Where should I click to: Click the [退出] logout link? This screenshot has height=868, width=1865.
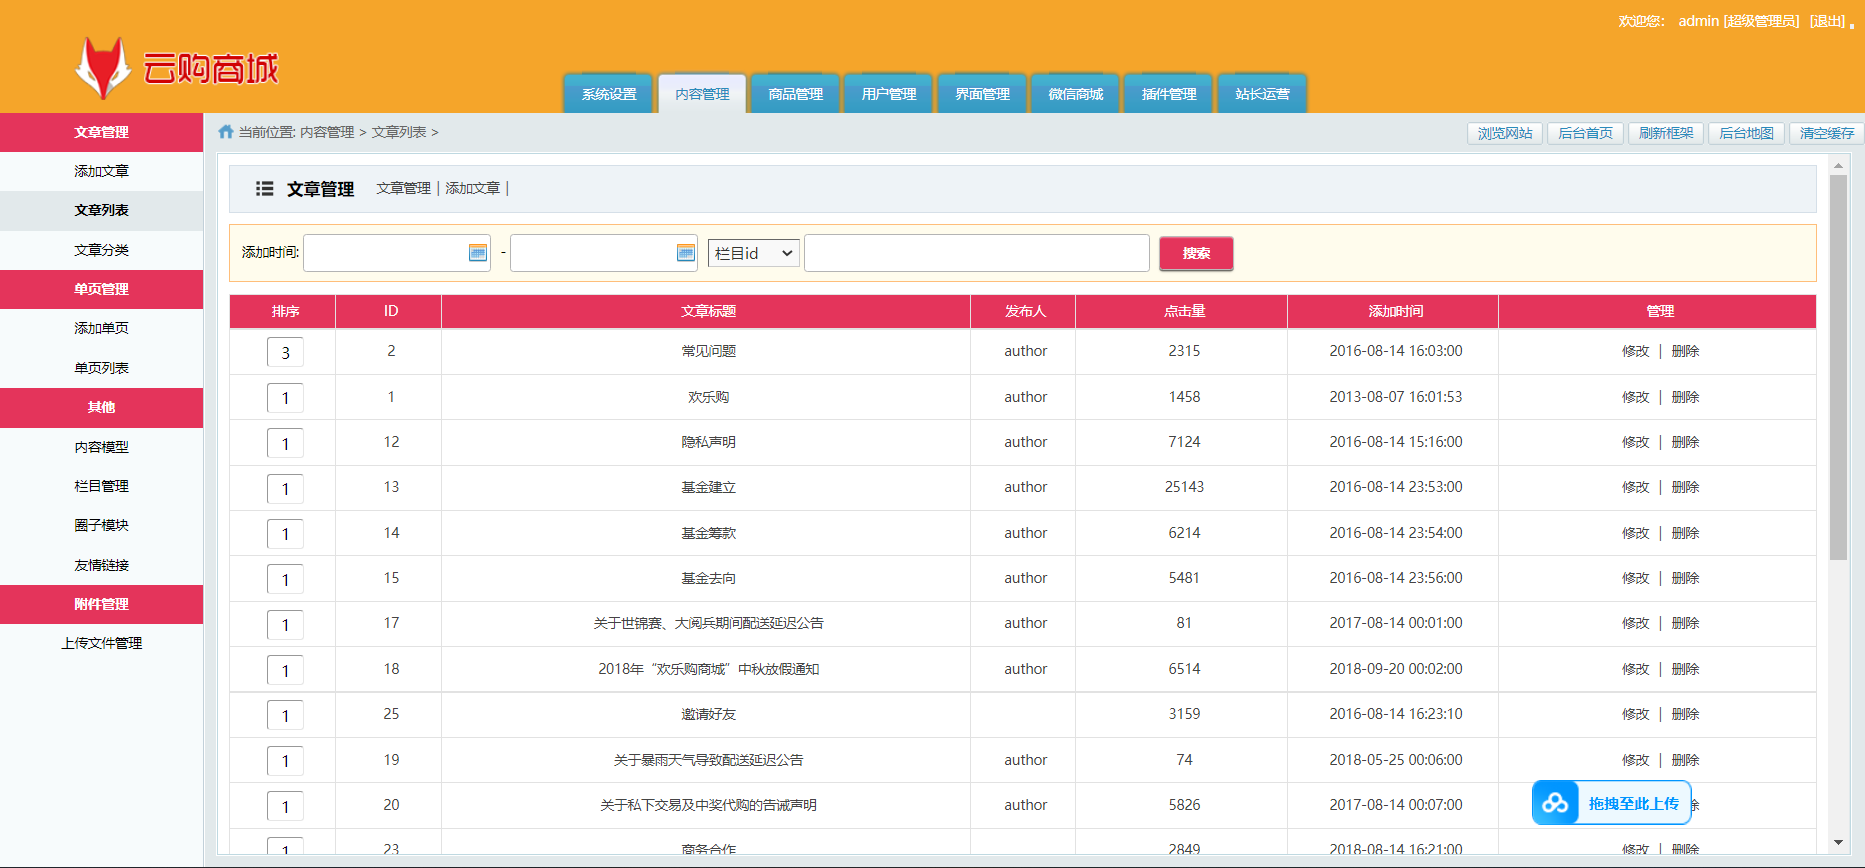[1828, 21]
